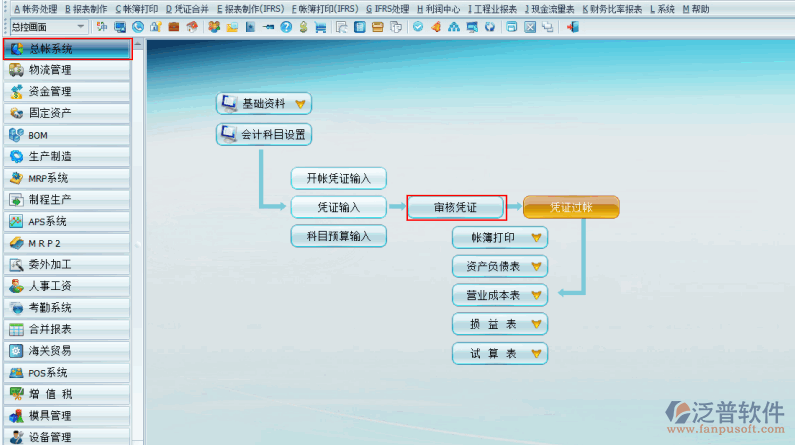Open the H利润中心 menu

[x=439, y=8]
